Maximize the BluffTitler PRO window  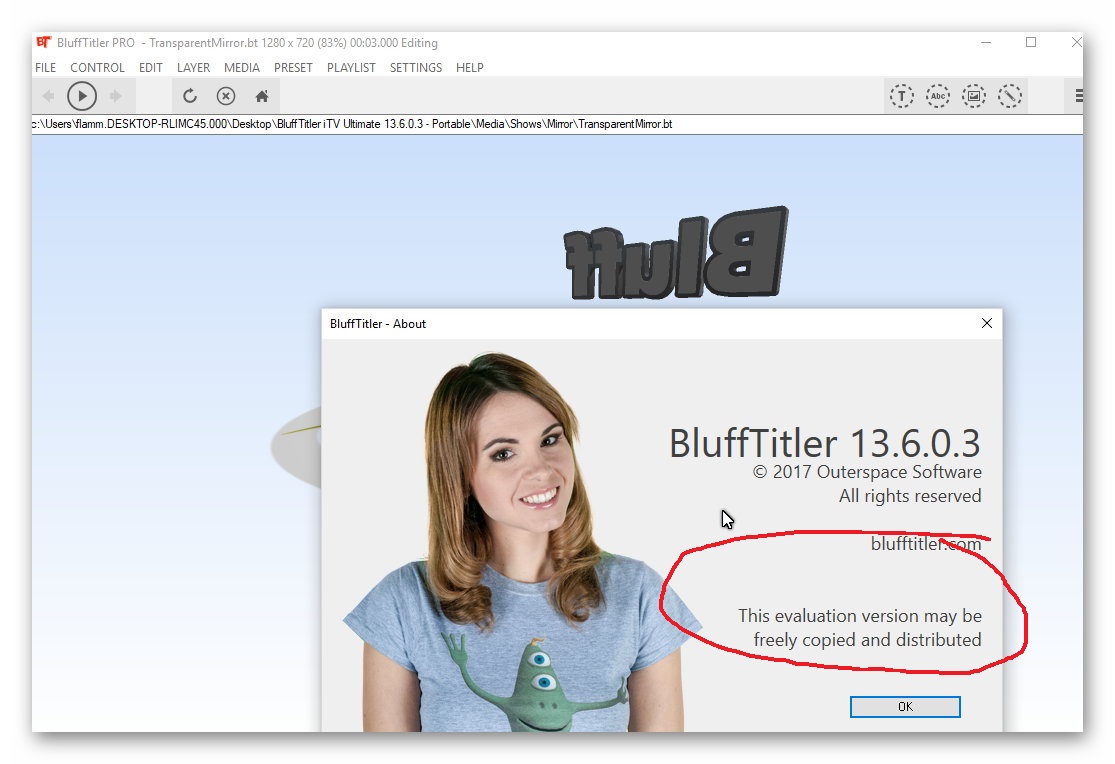coord(1031,42)
